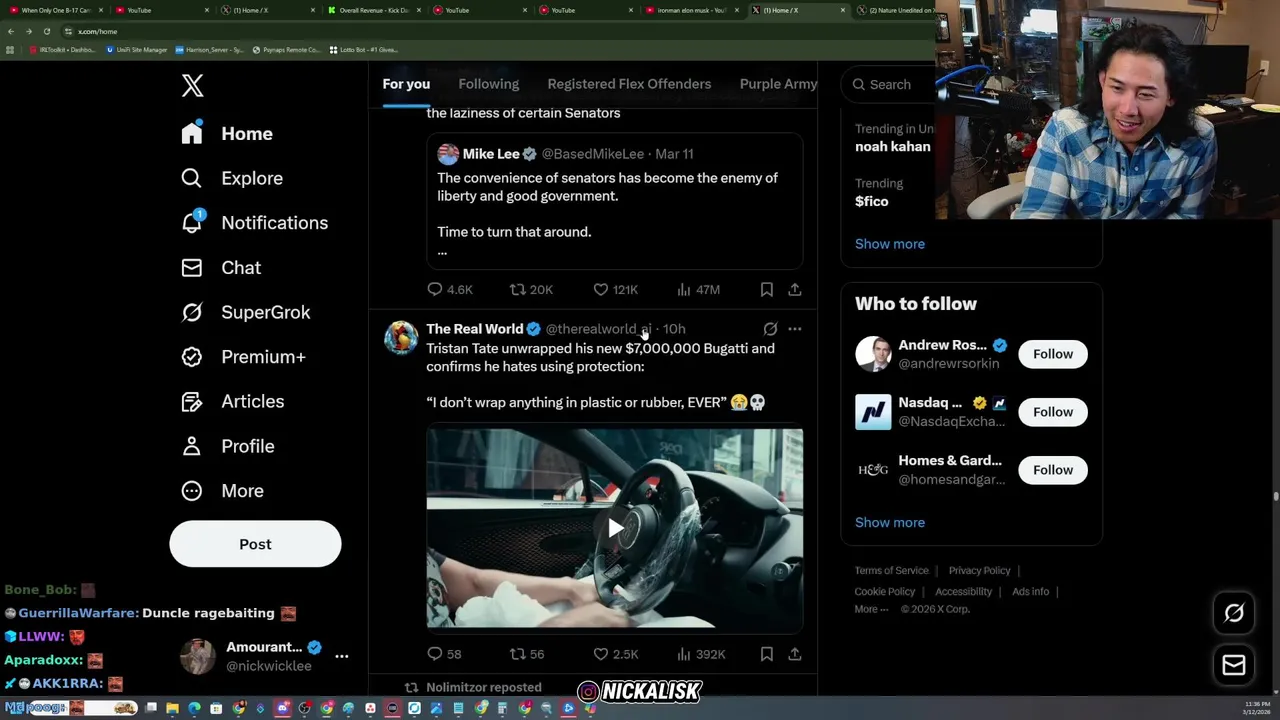
Task: Open Cookie Policy link
Action: click(884, 591)
